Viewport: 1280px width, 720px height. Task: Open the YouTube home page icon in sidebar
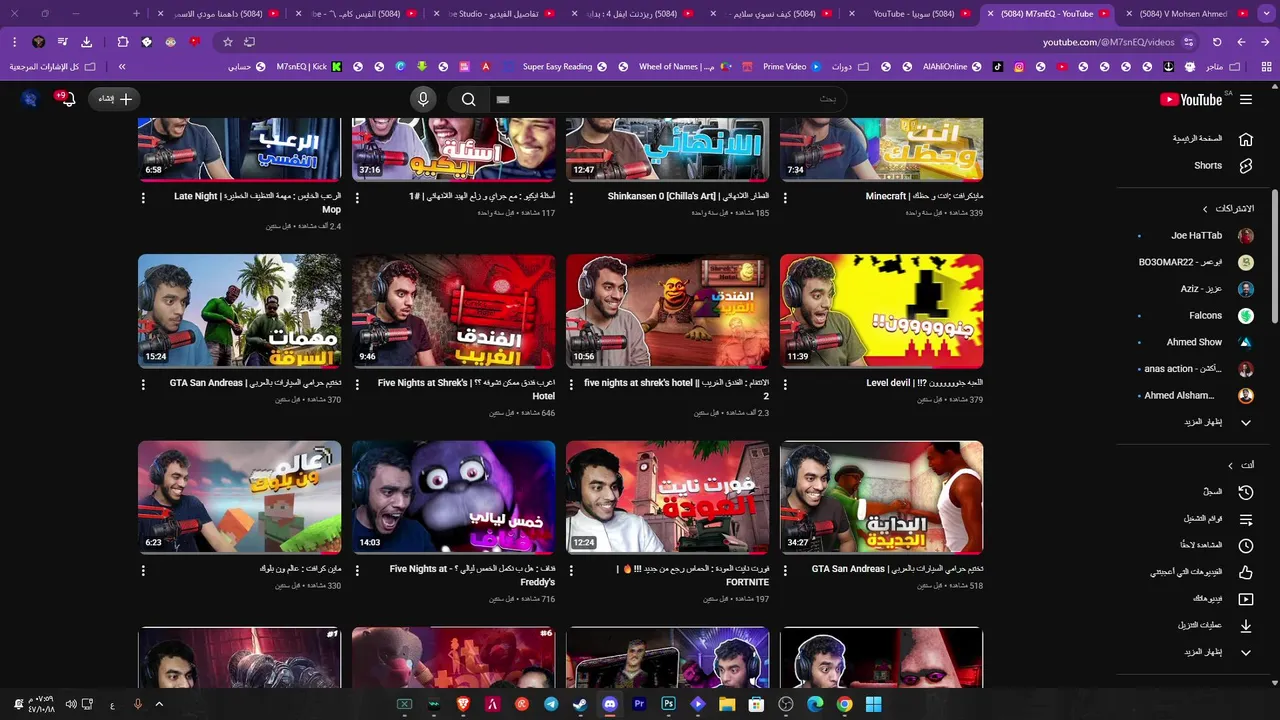click(x=1246, y=139)
